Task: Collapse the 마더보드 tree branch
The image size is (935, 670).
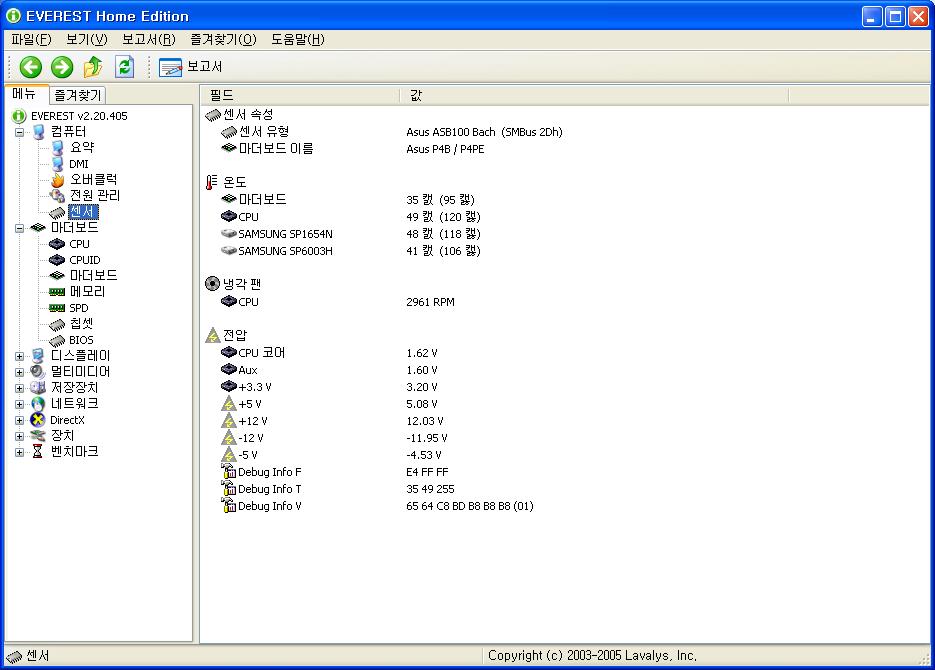Action: tap(20, 228)
